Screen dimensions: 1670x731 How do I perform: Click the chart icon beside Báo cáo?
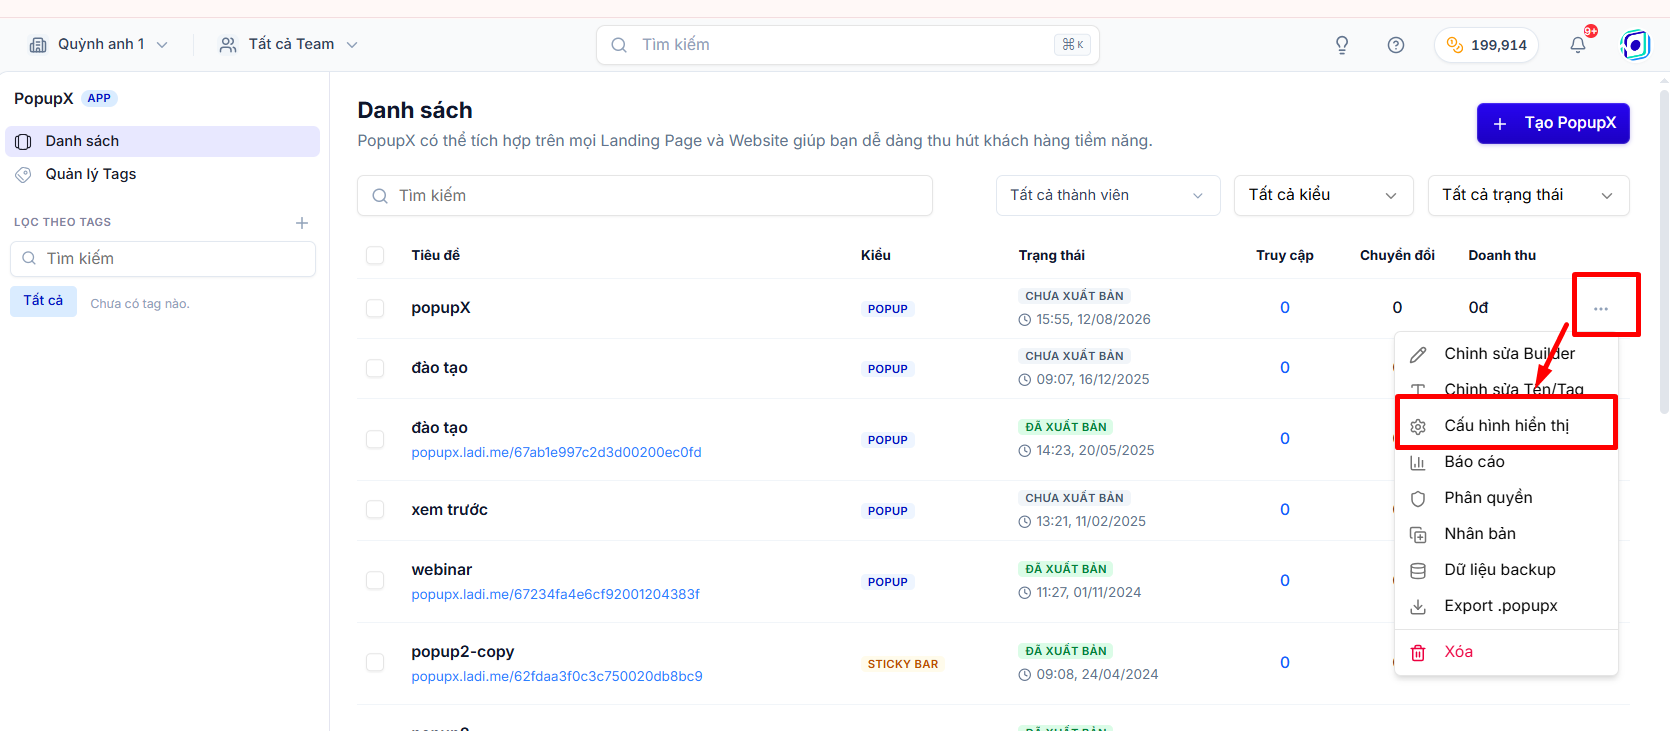1418,462
